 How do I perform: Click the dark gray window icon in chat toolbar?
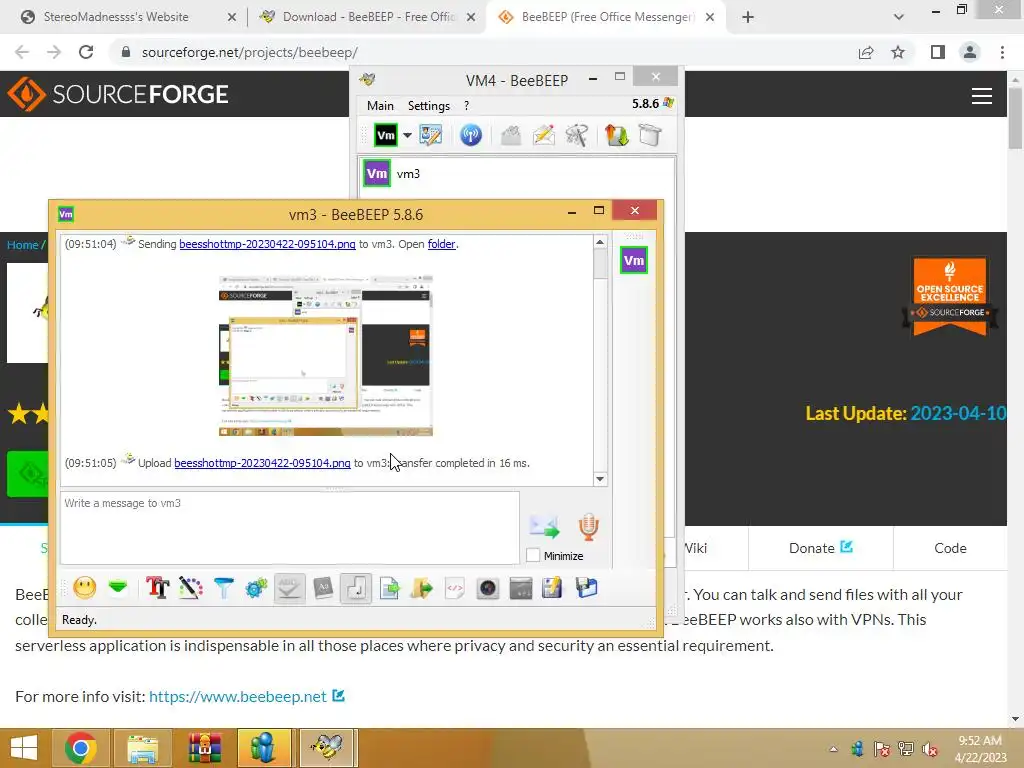pos(520,588)
